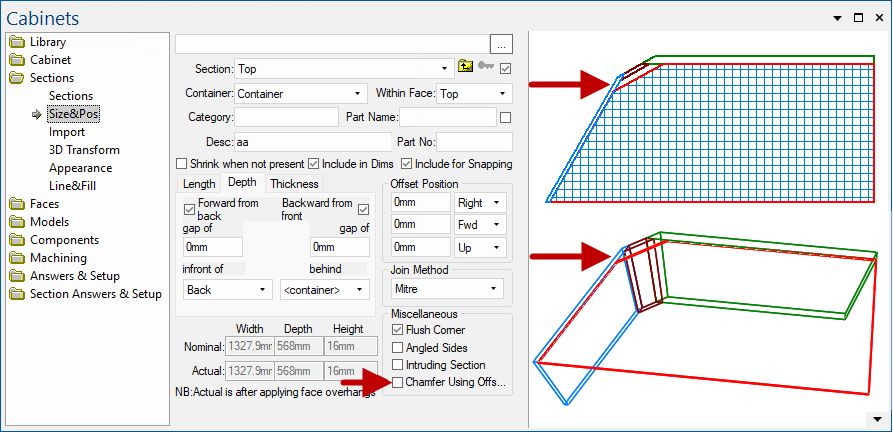Click the Components folder icon

(x=17, y=240)
